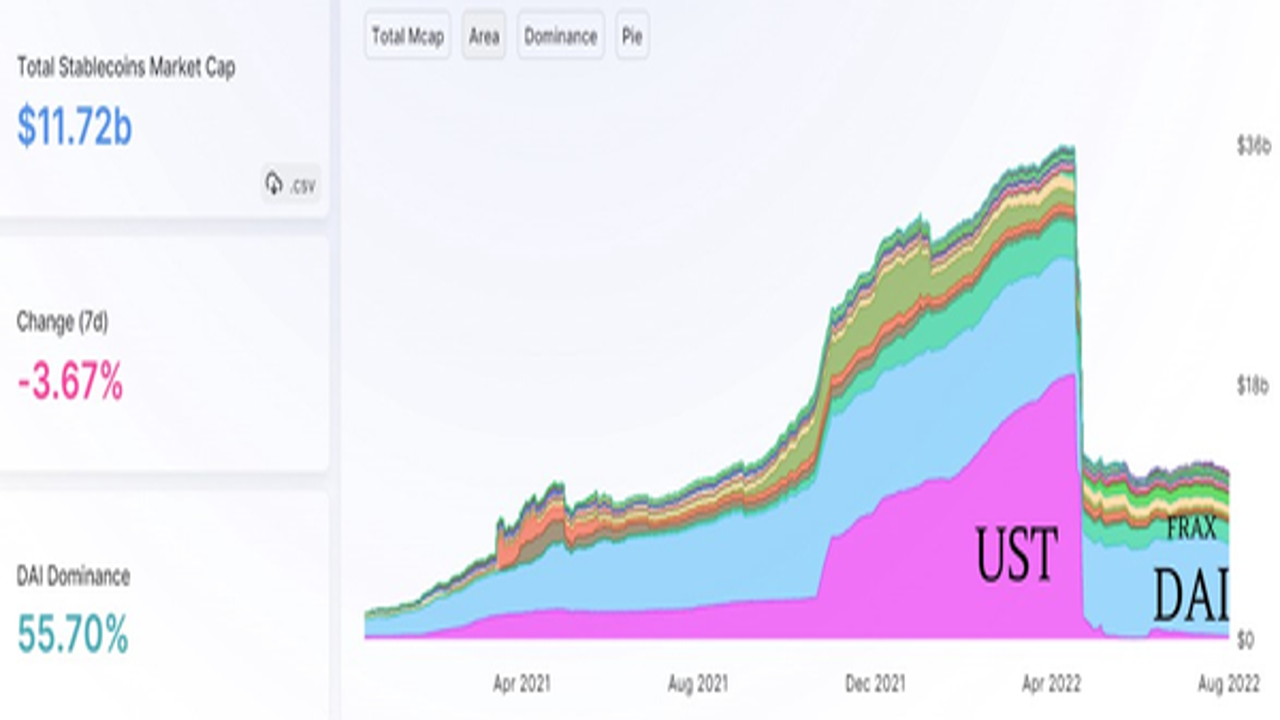Viewport: 1280px width, 720px height.
Task: Click the $0 y-axis label
Action: pos(1247,637)
